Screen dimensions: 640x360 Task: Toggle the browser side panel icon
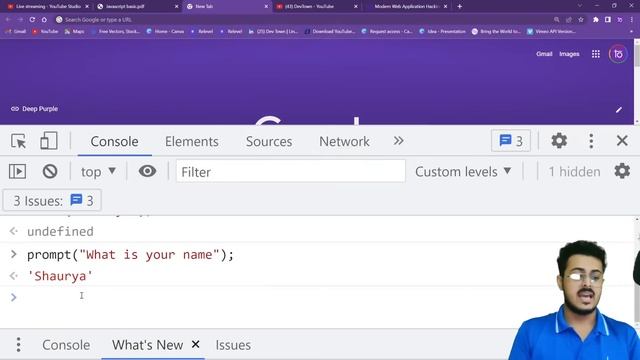coord(607,20)
